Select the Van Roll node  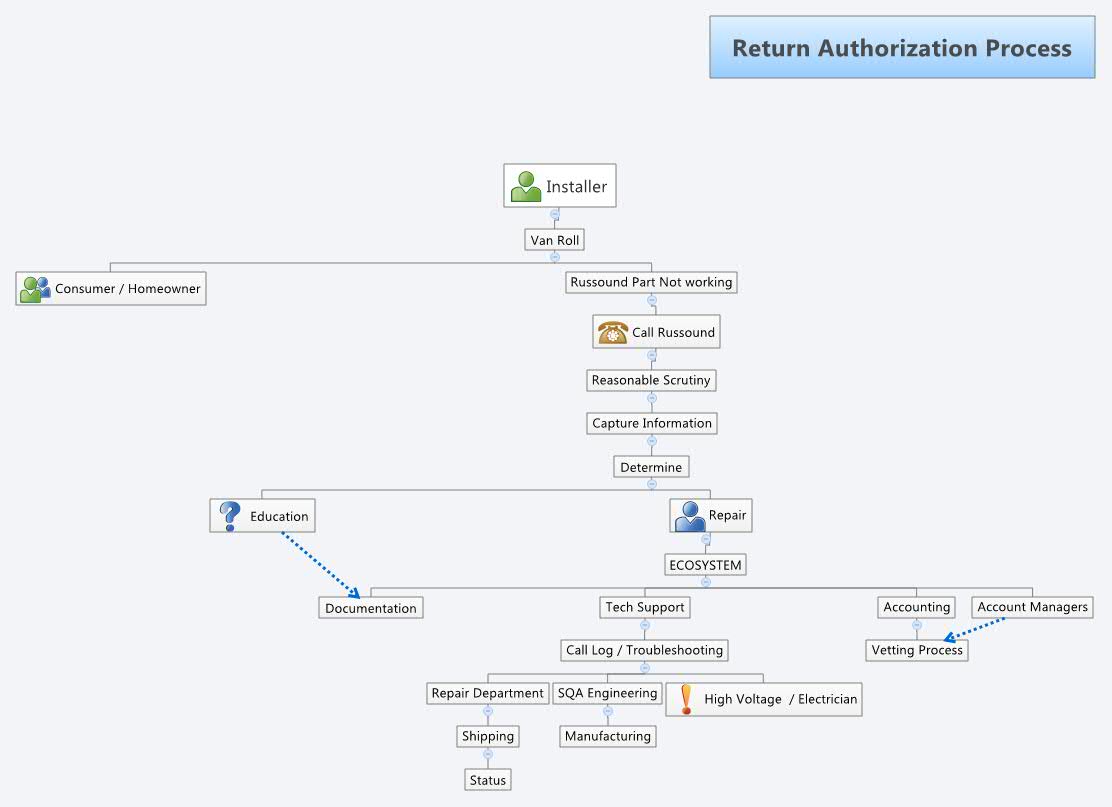point(554,239)
